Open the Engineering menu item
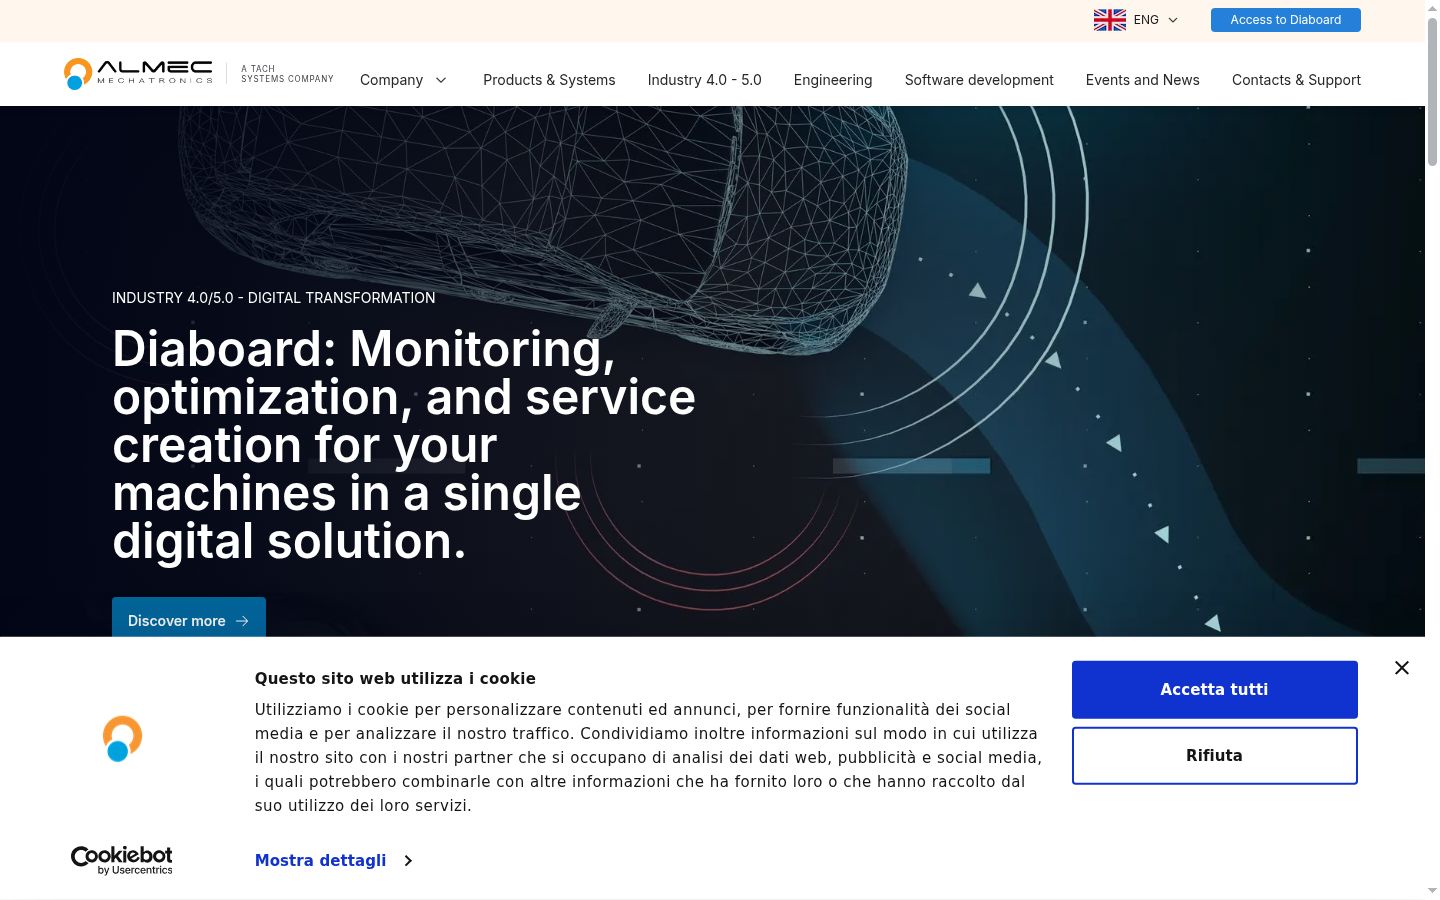 point(833,80)
